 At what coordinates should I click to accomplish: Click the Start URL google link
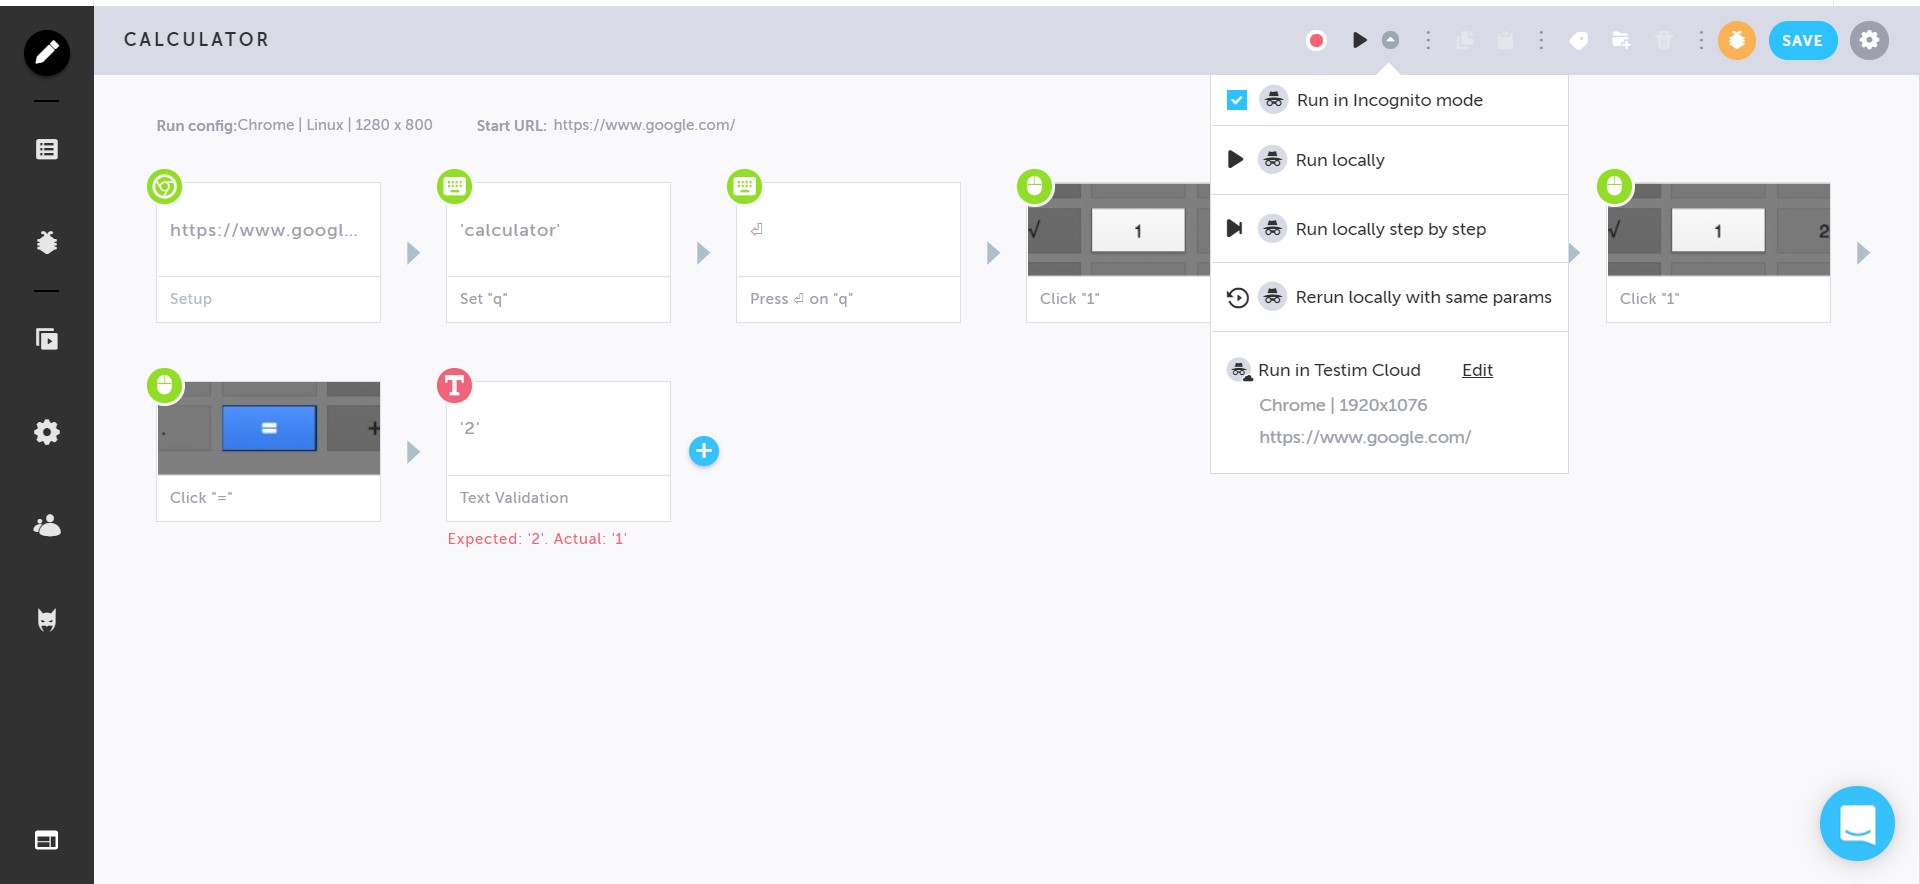click(x=644, y=125)
